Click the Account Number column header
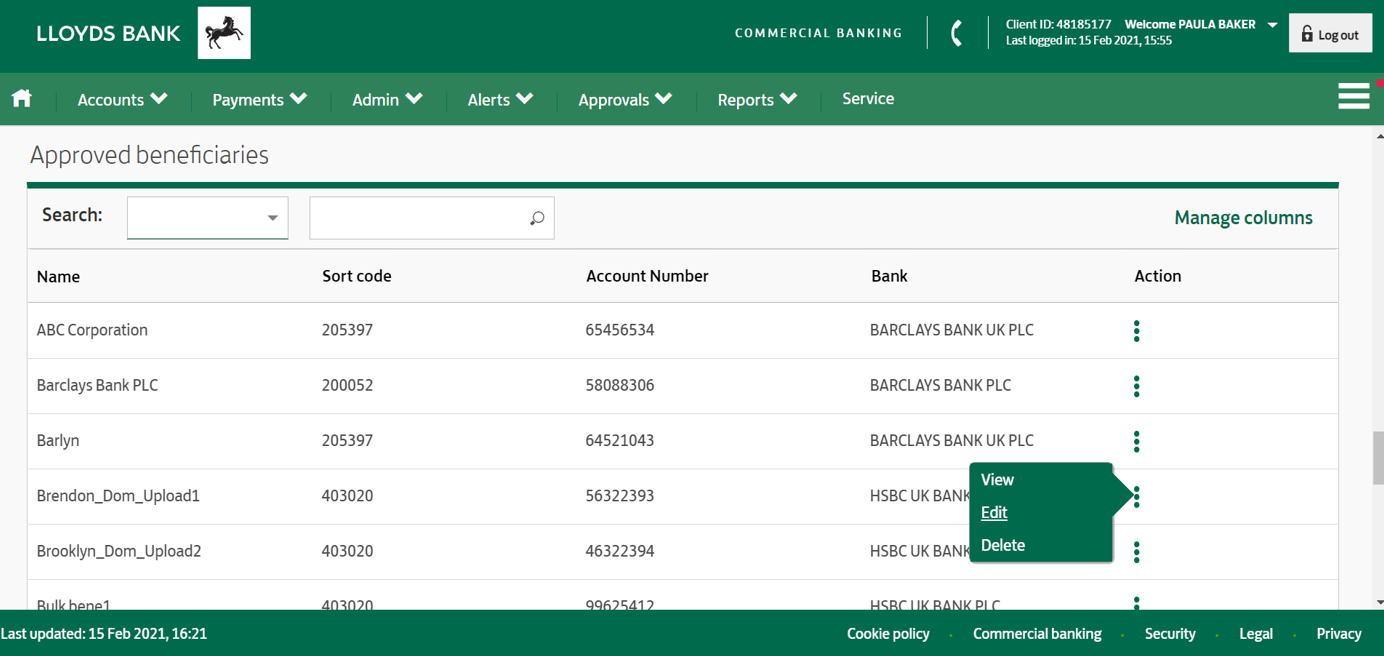Viewport: 1384px width, 656px height. coord(647,277)
